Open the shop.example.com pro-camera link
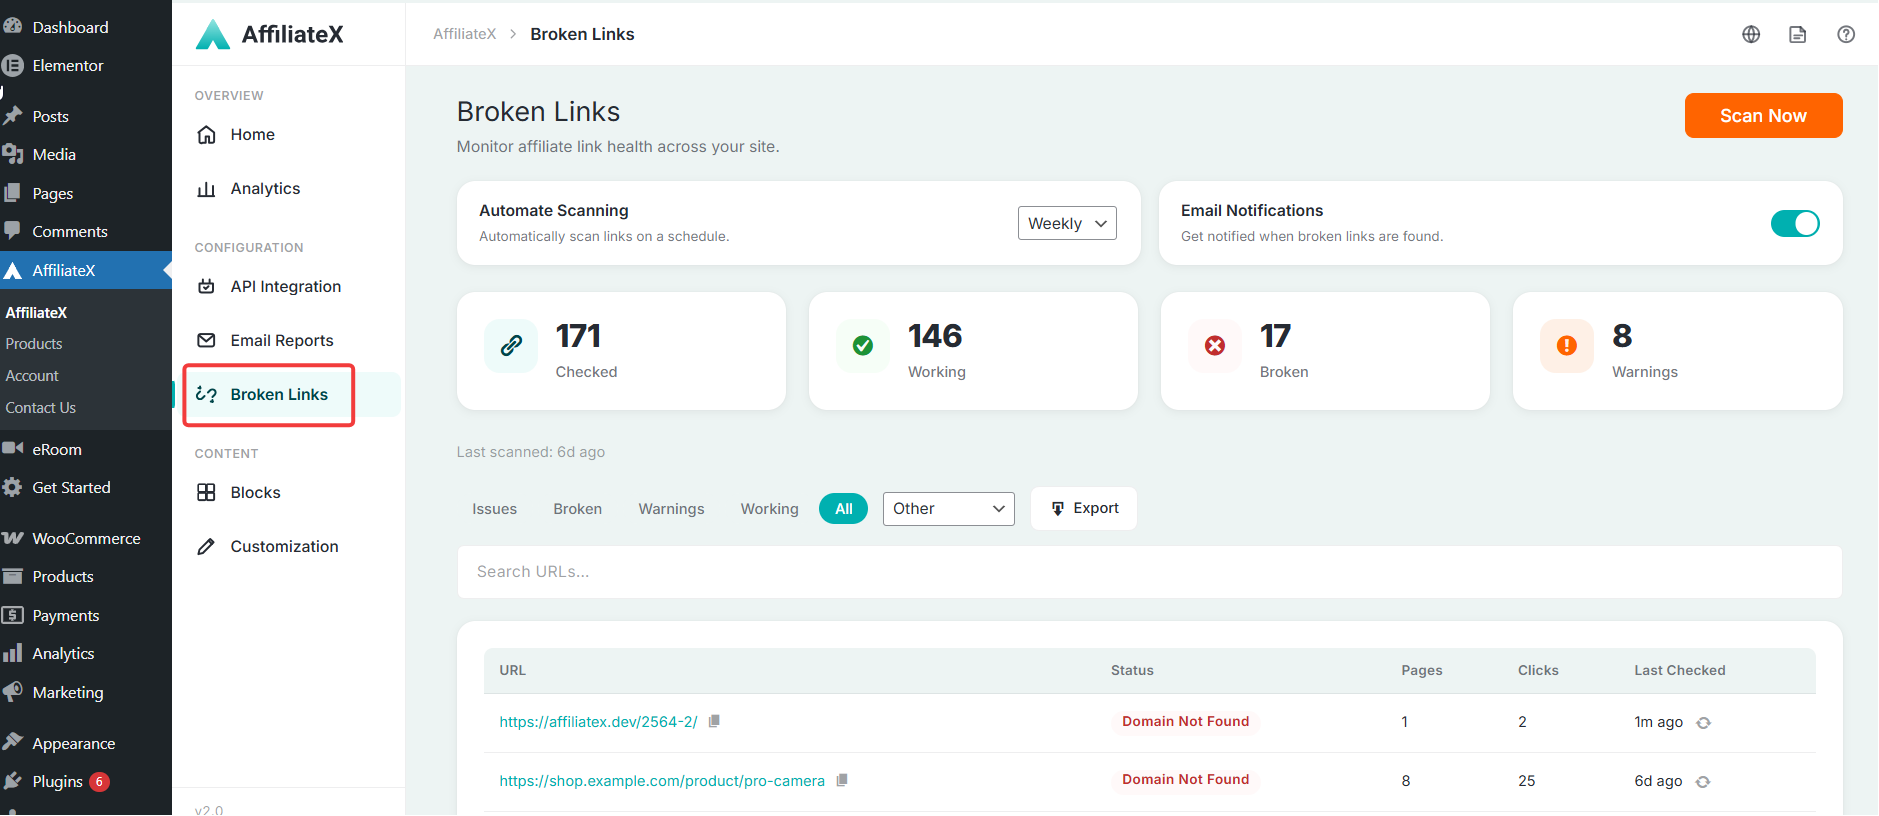The height and width of the screenshot is (816, 1879). point(662,781)
